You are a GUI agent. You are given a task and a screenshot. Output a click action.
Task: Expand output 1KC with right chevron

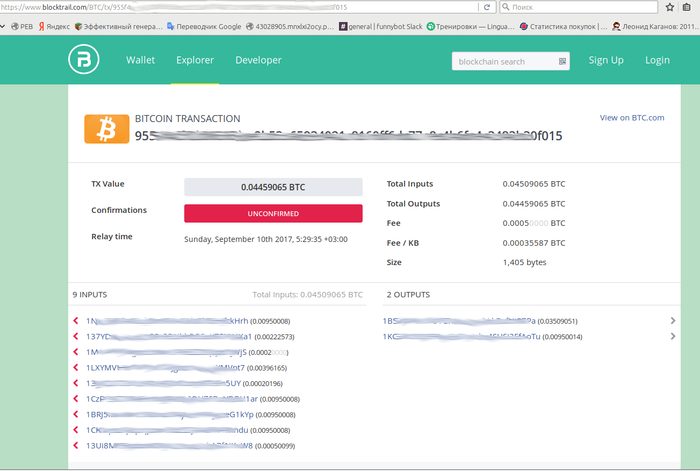[672, 336]
